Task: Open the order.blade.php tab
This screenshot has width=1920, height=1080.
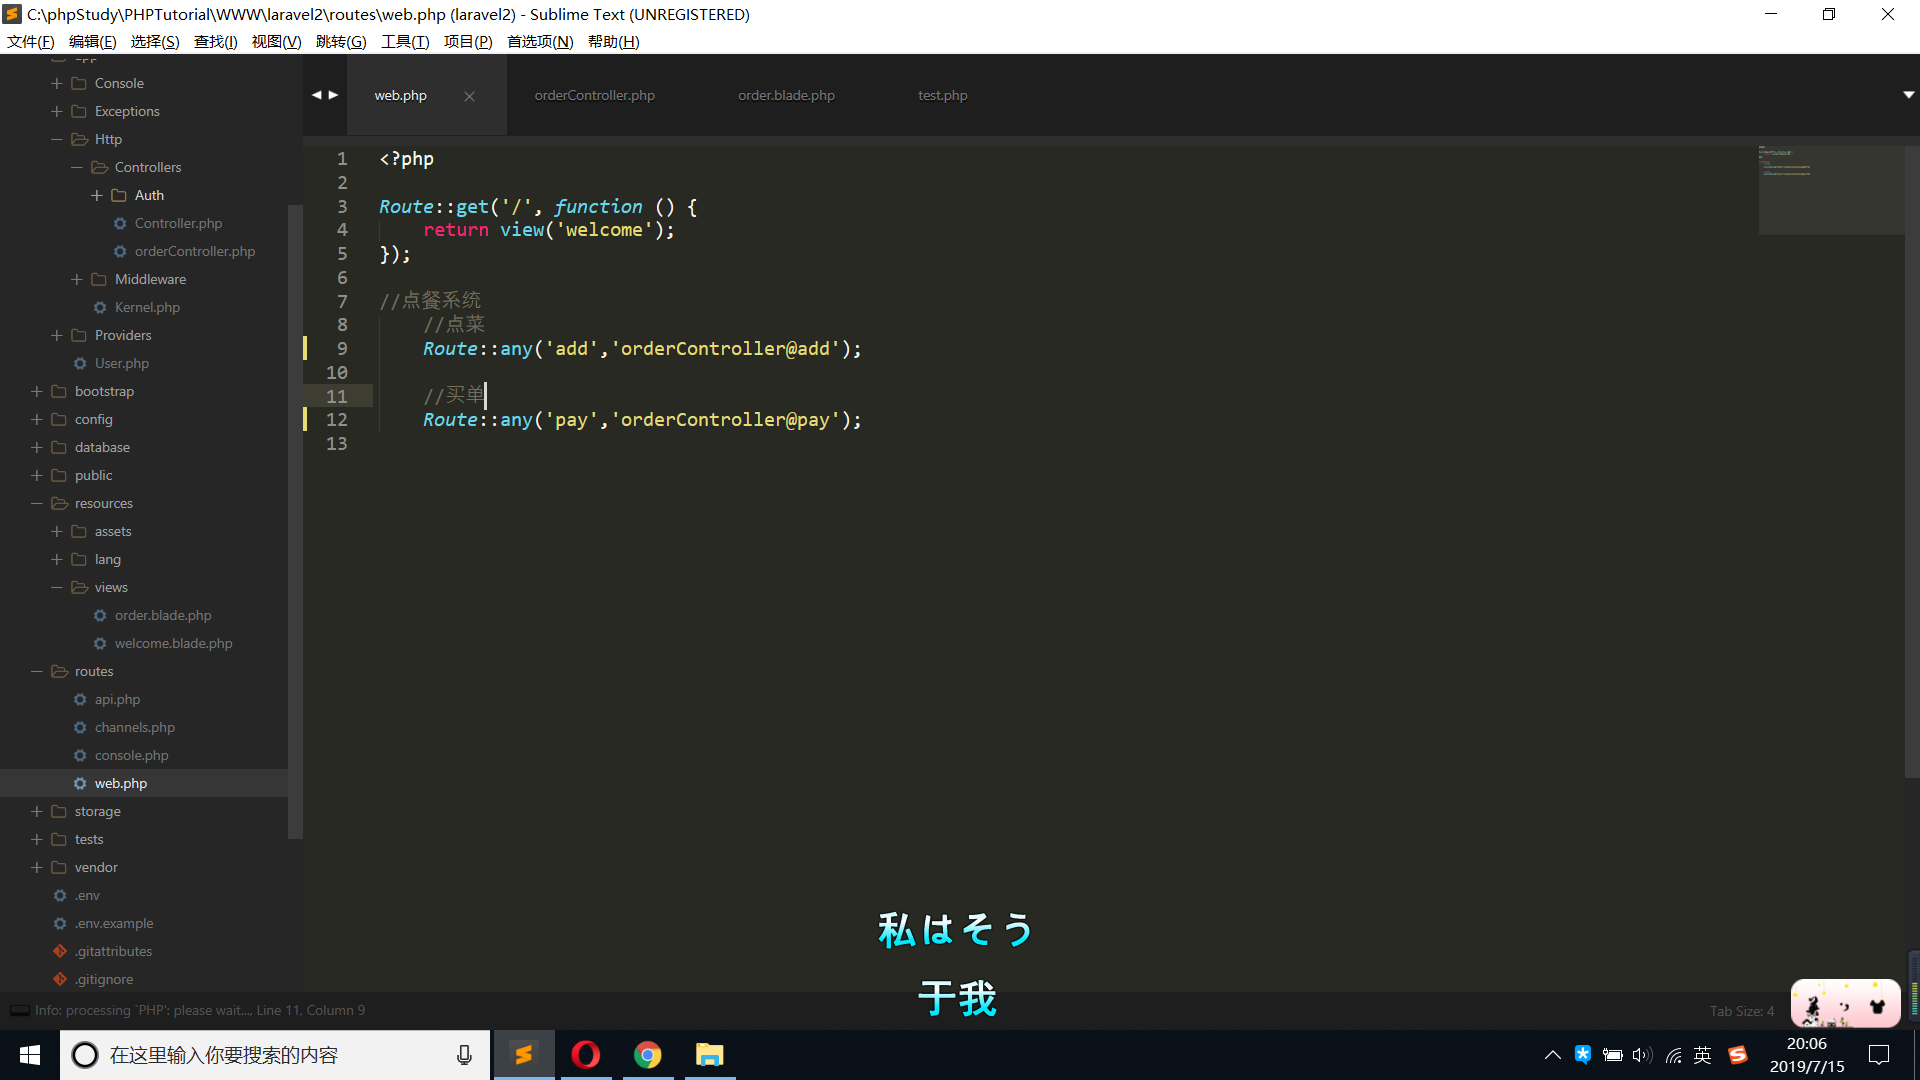Action: click(786, 94)
